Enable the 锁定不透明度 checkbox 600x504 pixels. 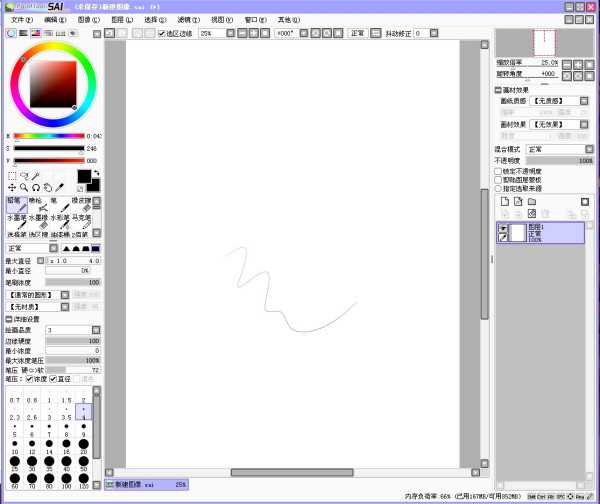(499, 170)
